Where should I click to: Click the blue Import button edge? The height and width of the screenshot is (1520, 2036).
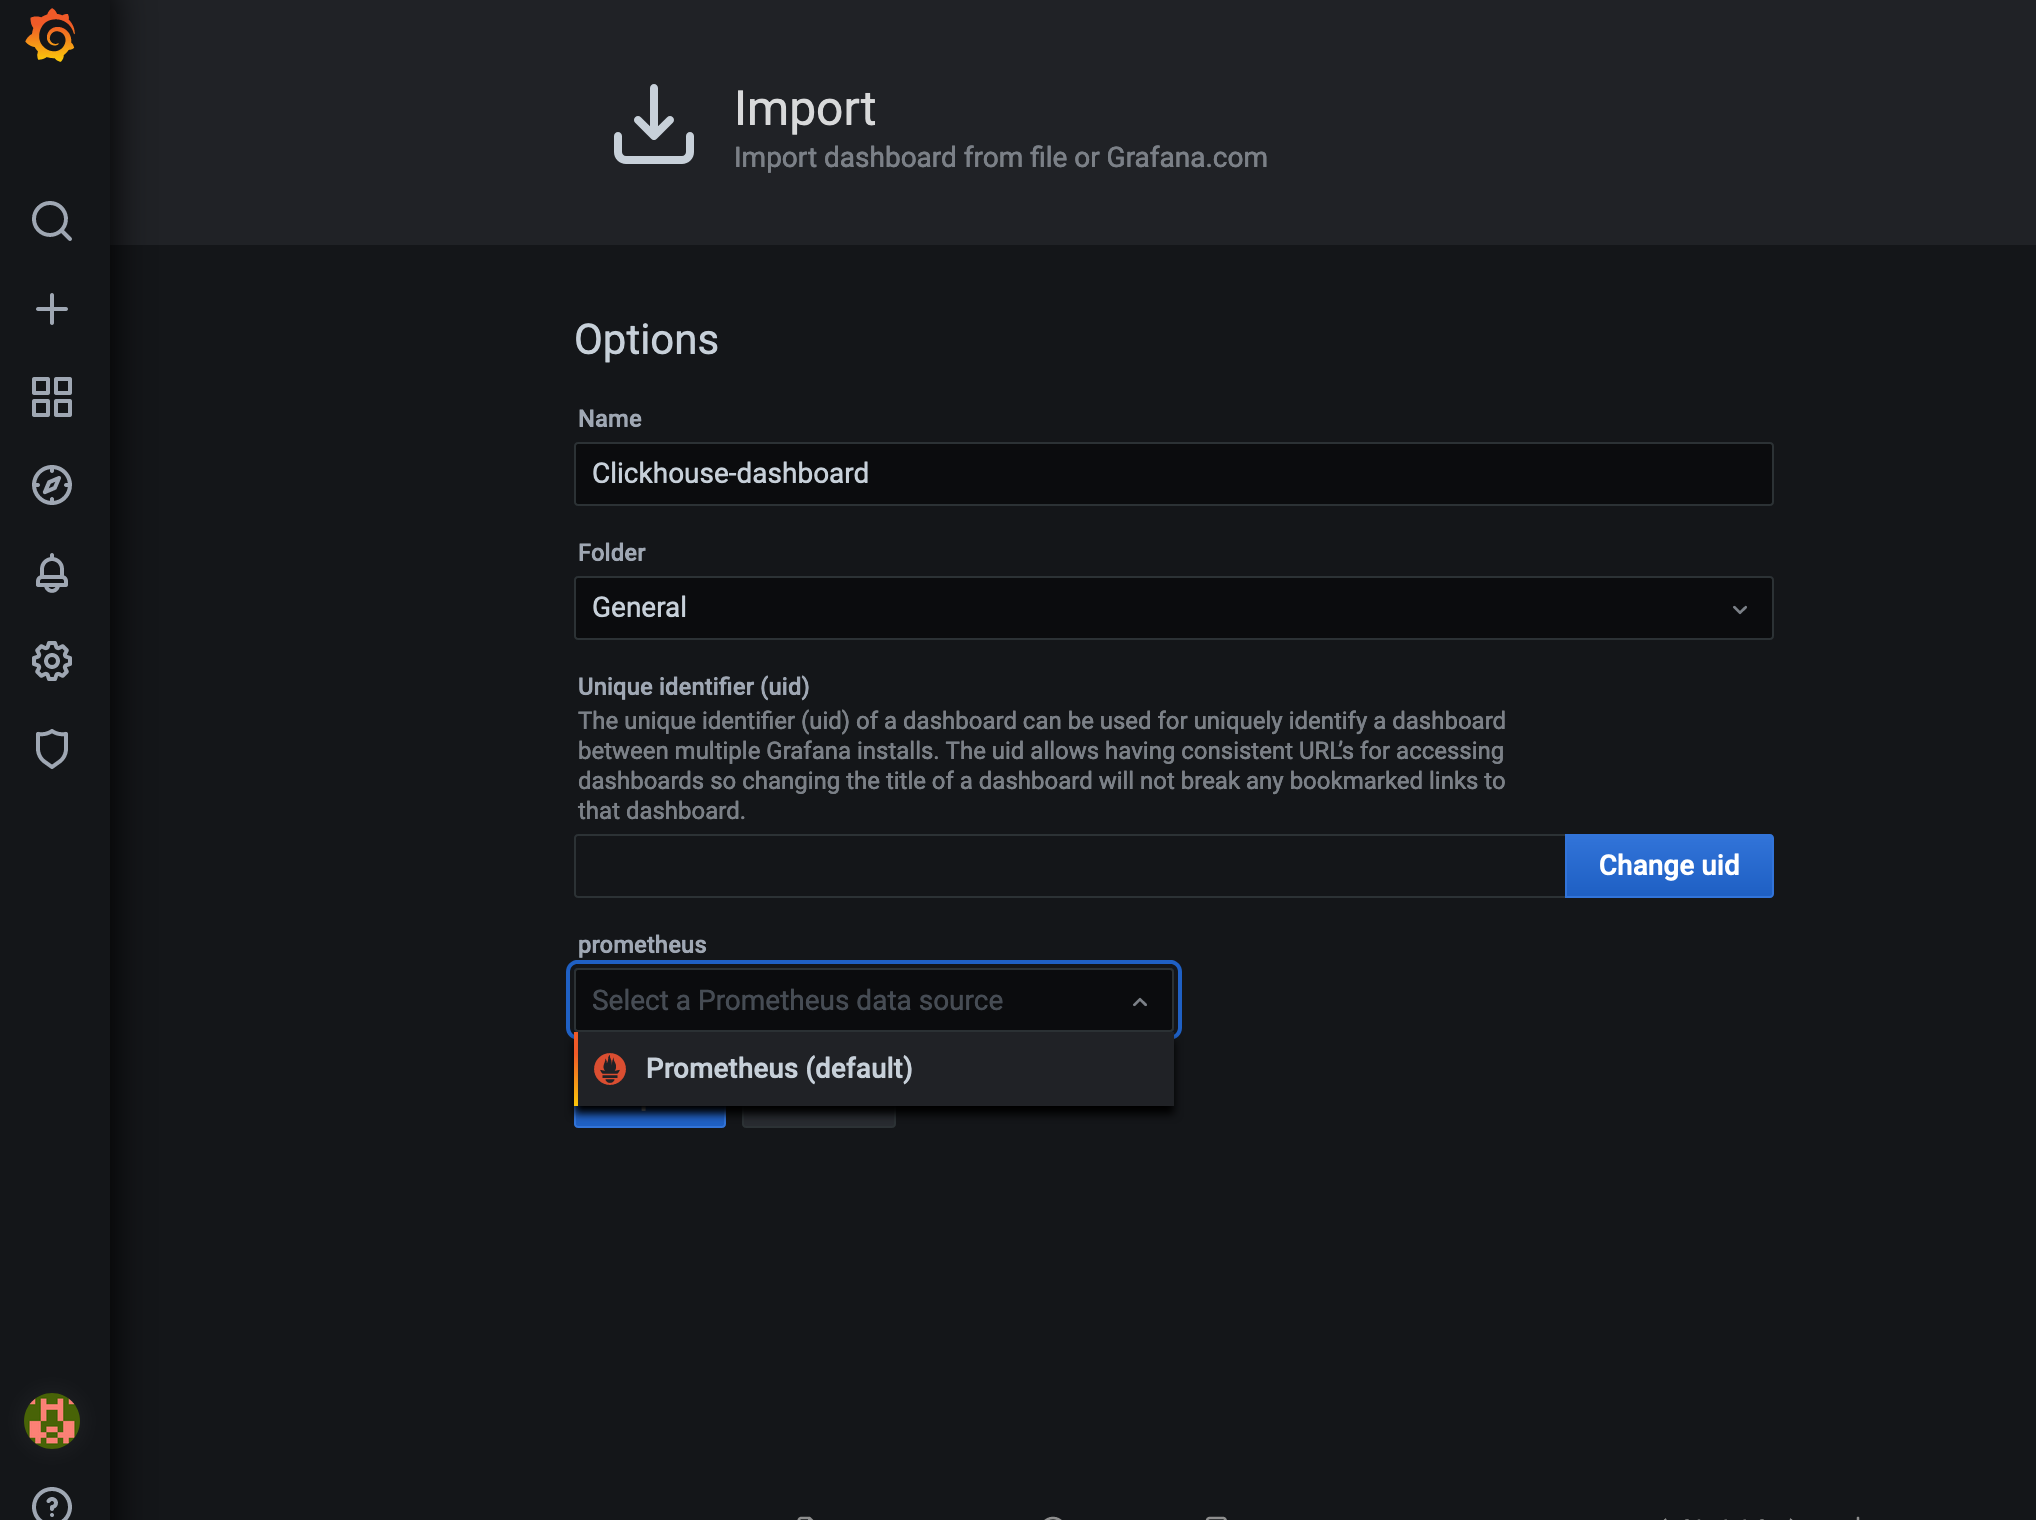648,1119
